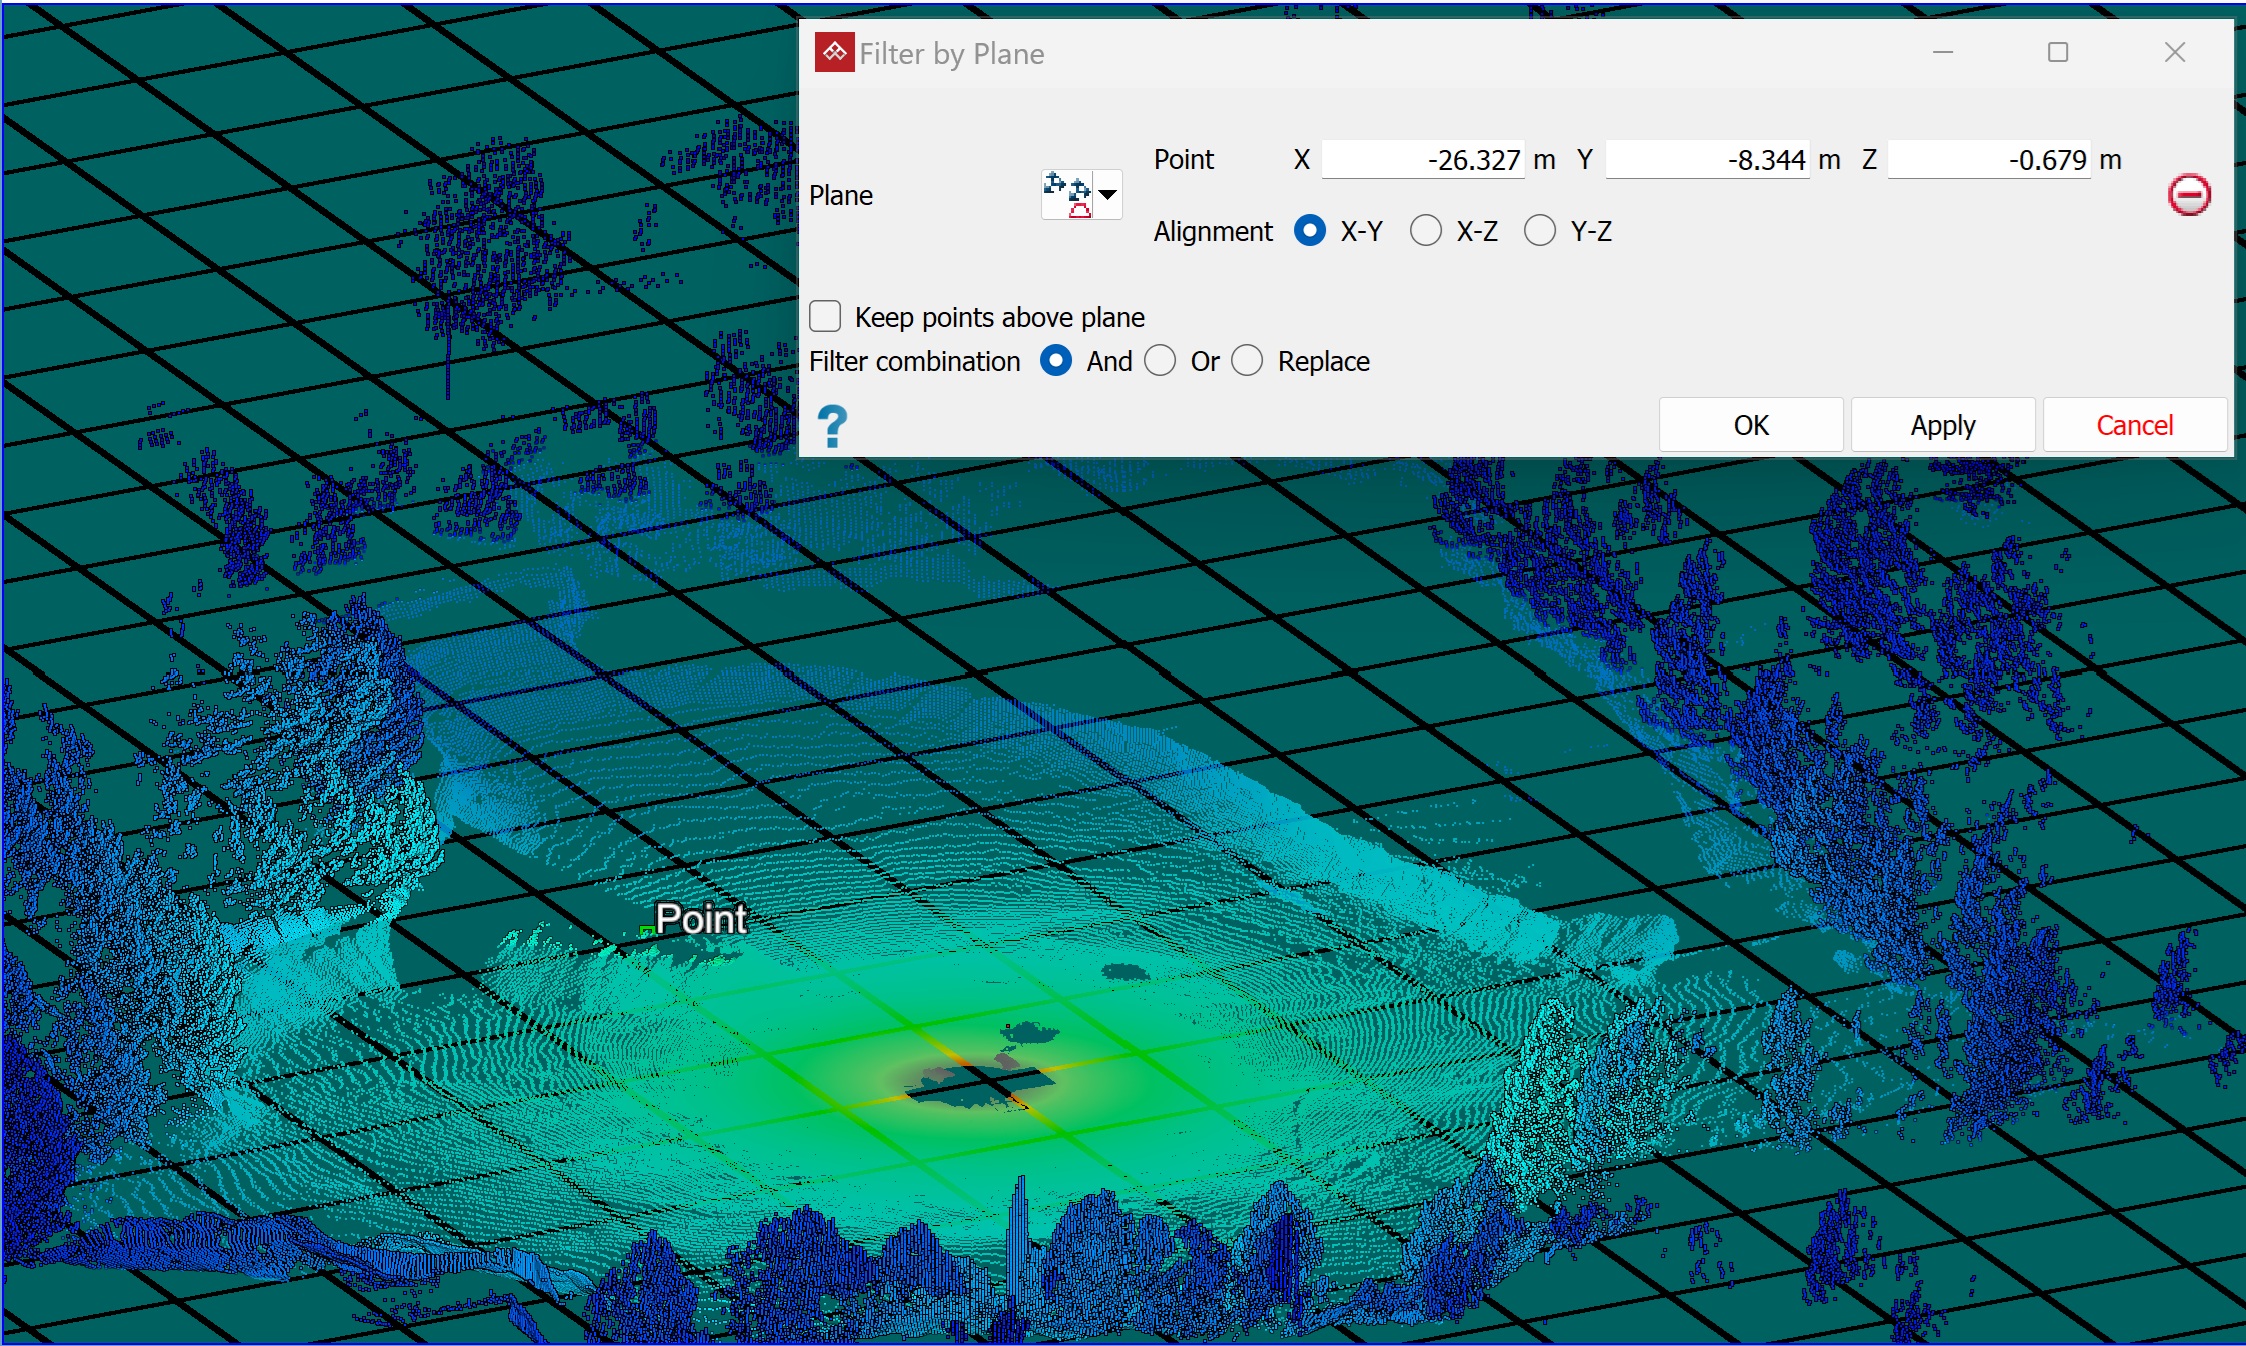Minimize the Filter by Plane dialog
2246x1346 pixels.
1942,53
